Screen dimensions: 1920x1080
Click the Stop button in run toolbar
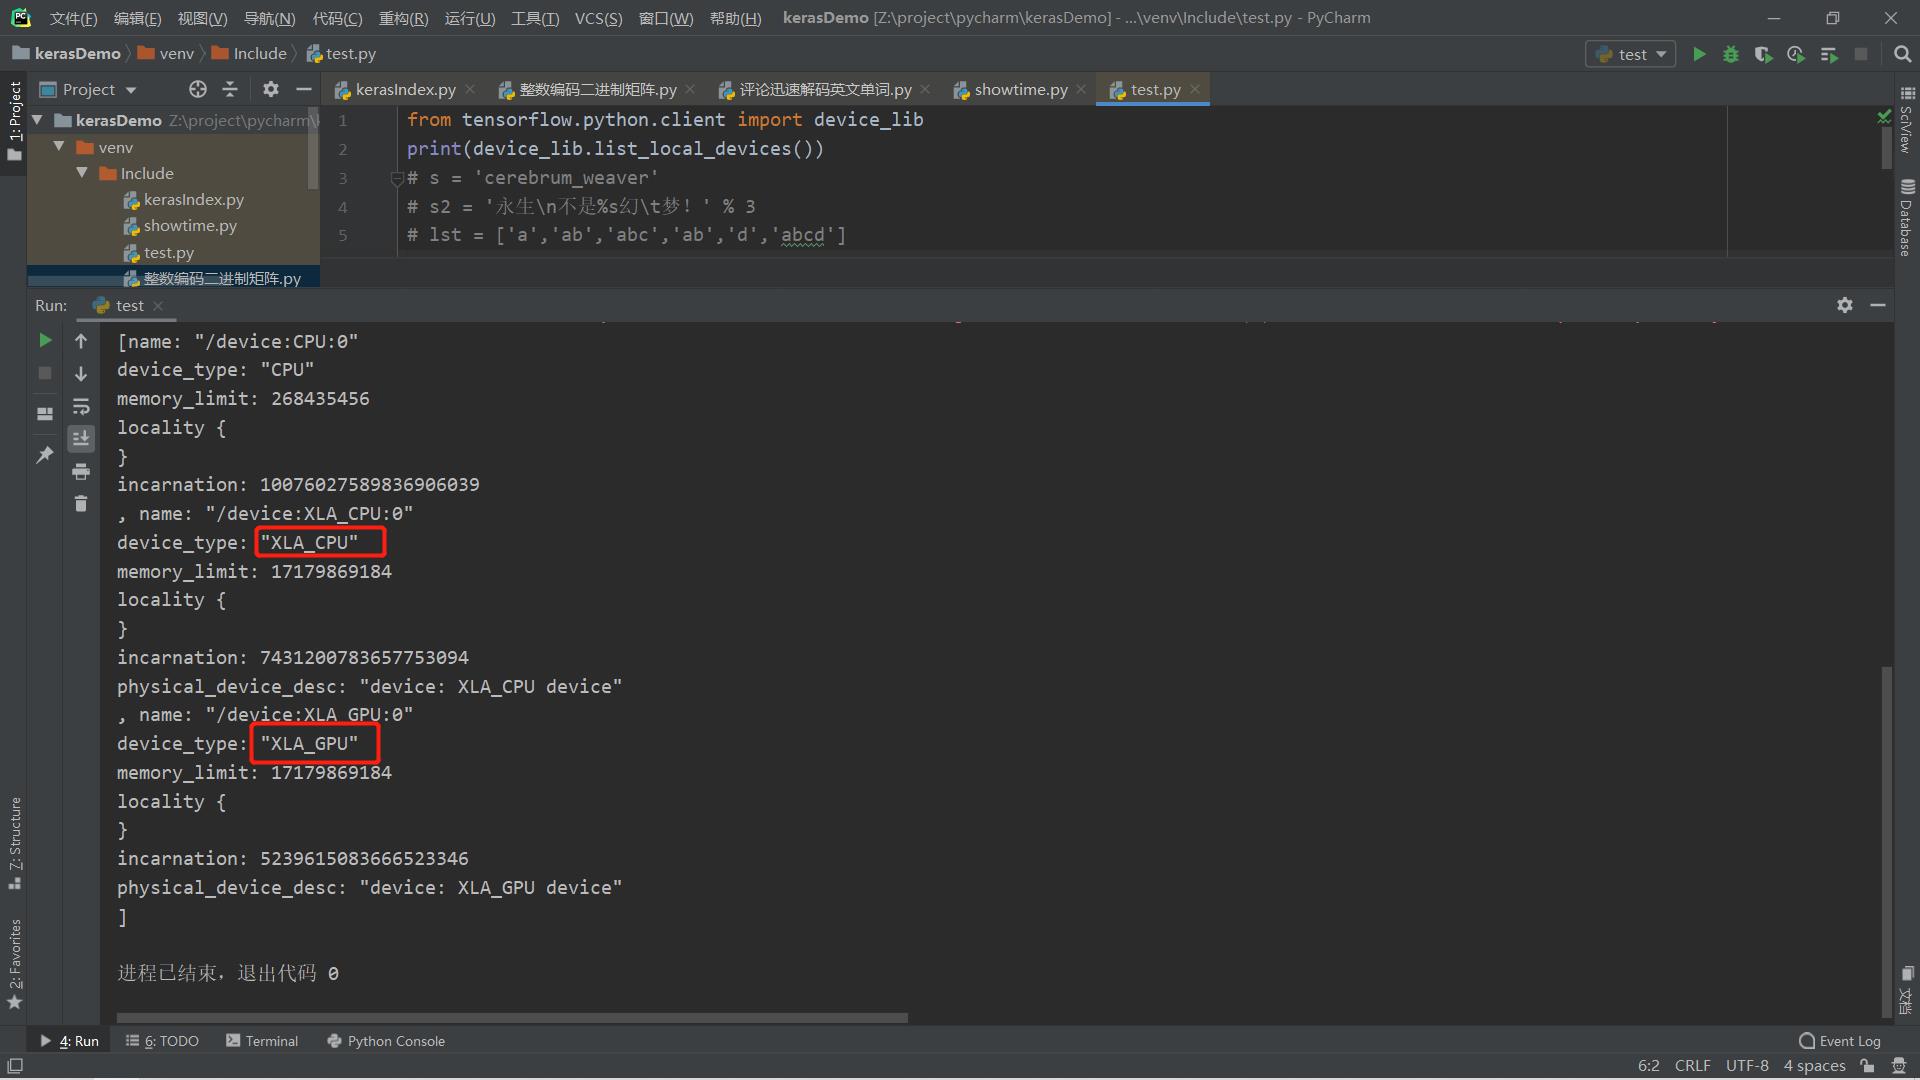click(x=44, y=373)
